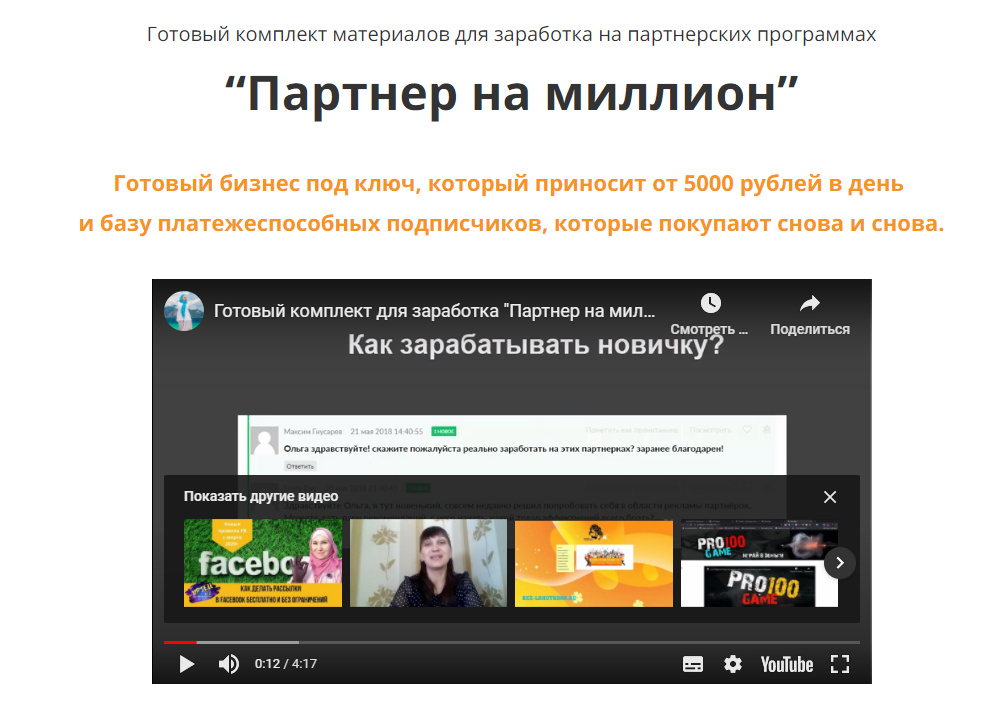
Task: Open the suggested video with woman speaking
Action: click(428, 563)
